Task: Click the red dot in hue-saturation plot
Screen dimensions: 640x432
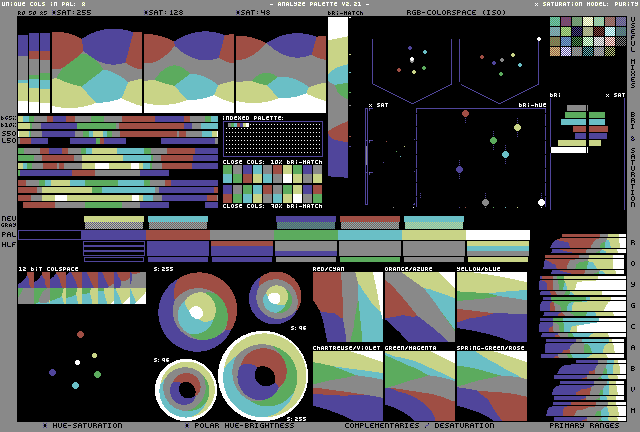Action: [80, 334]
